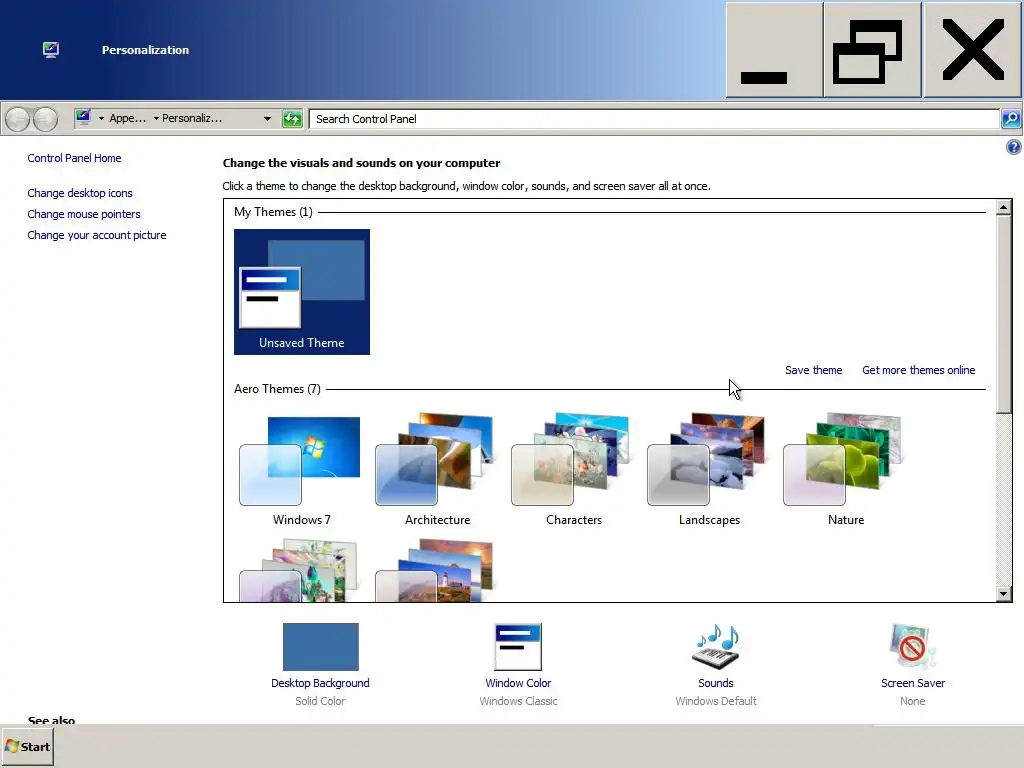Click the theme list scroll down arrow

[x=1004, y=594]
